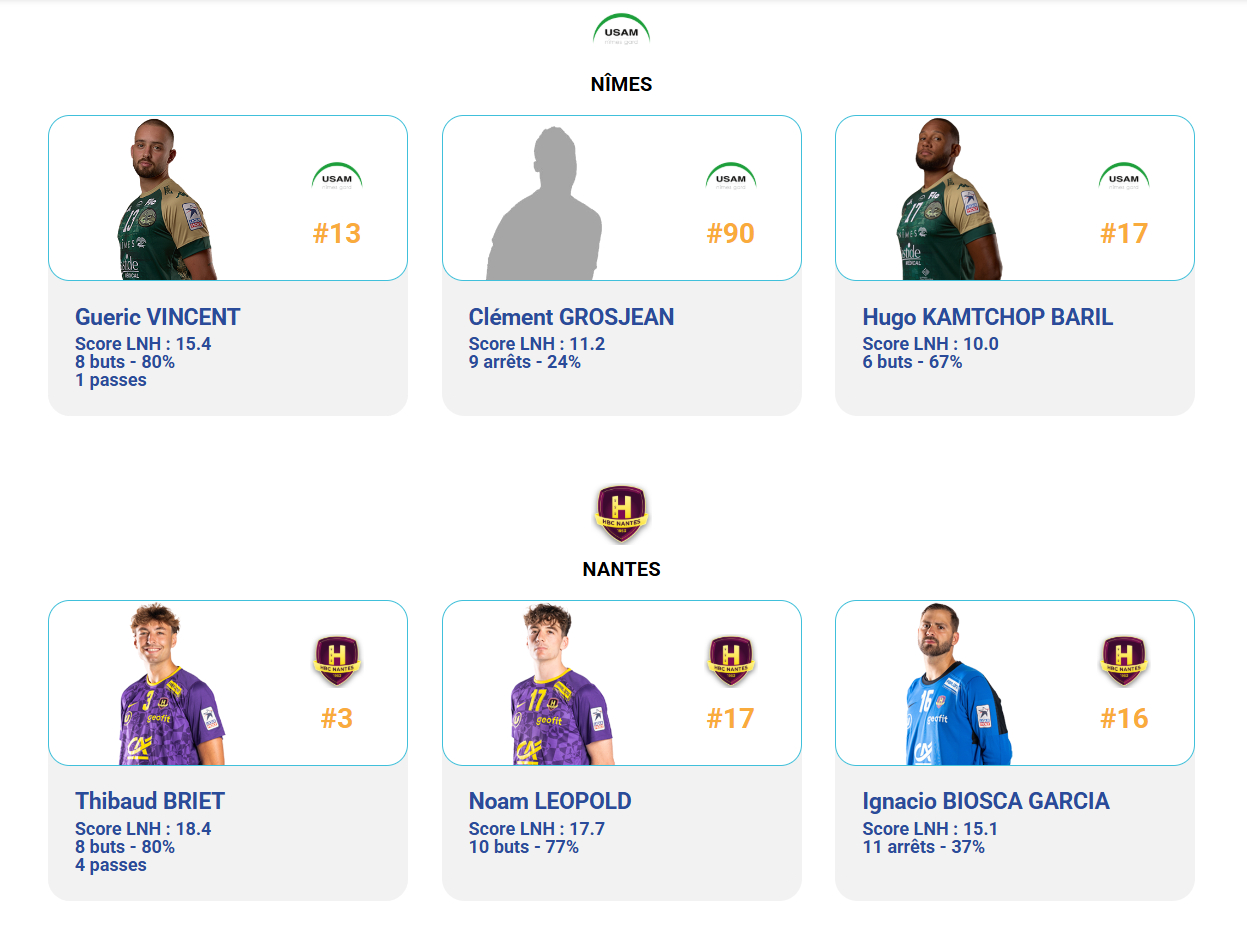Image resolution: width=1247 pixels, height=942 pixels.
Task: Click USAM logo on Gueric Vincent's card
Action: tap(337, 178)
